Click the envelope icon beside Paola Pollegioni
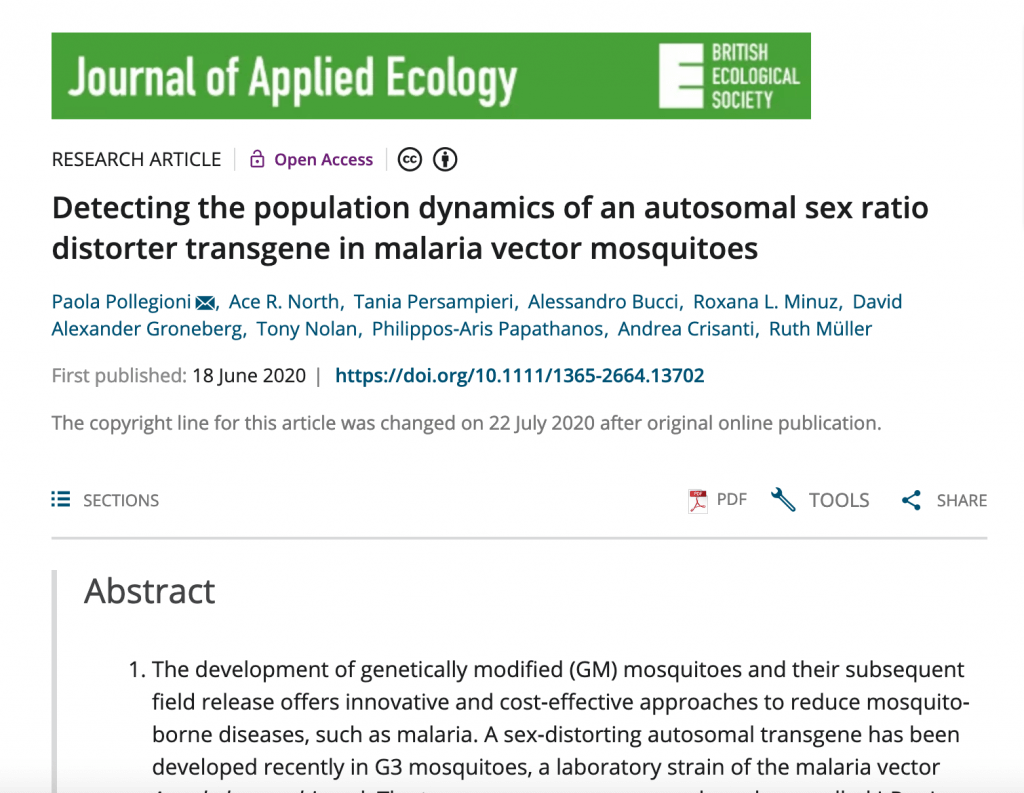Screen dimensions: 1024x793 pyautogui.click(x=205, y=302)
